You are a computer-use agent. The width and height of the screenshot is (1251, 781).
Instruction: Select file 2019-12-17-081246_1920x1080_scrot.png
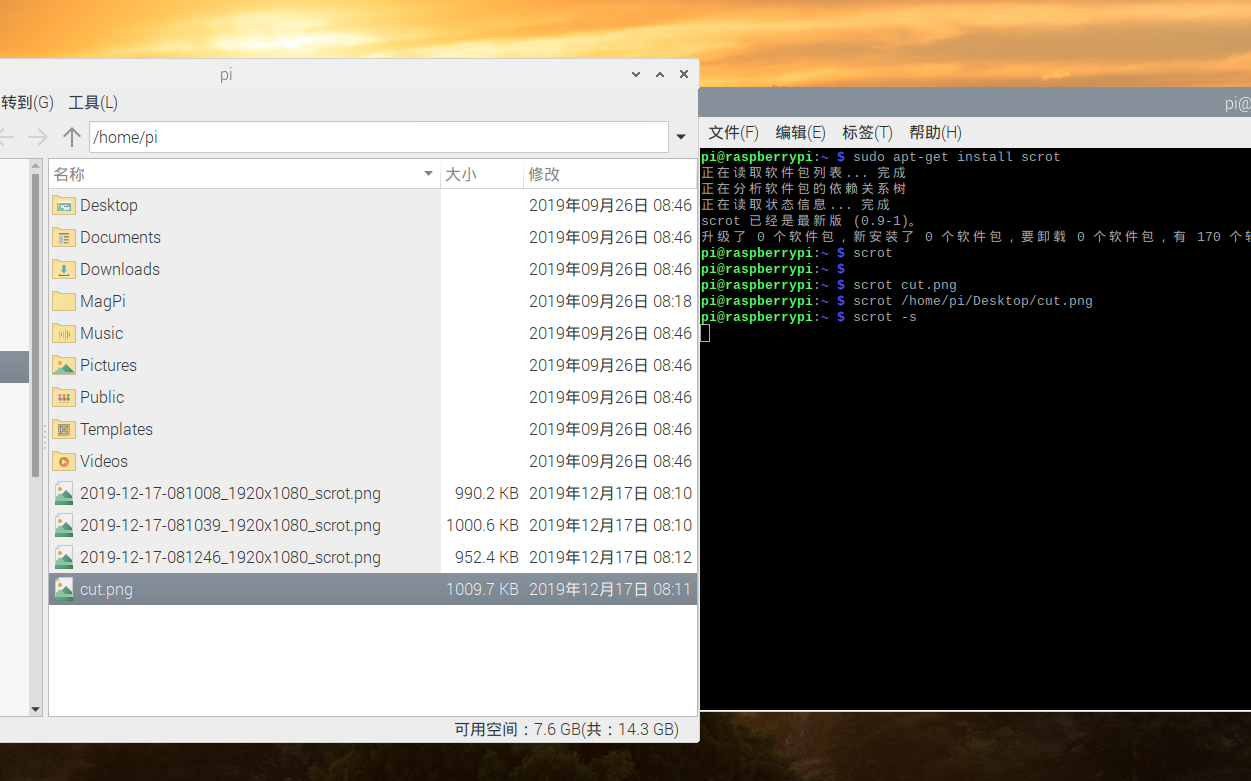(230, 557)
